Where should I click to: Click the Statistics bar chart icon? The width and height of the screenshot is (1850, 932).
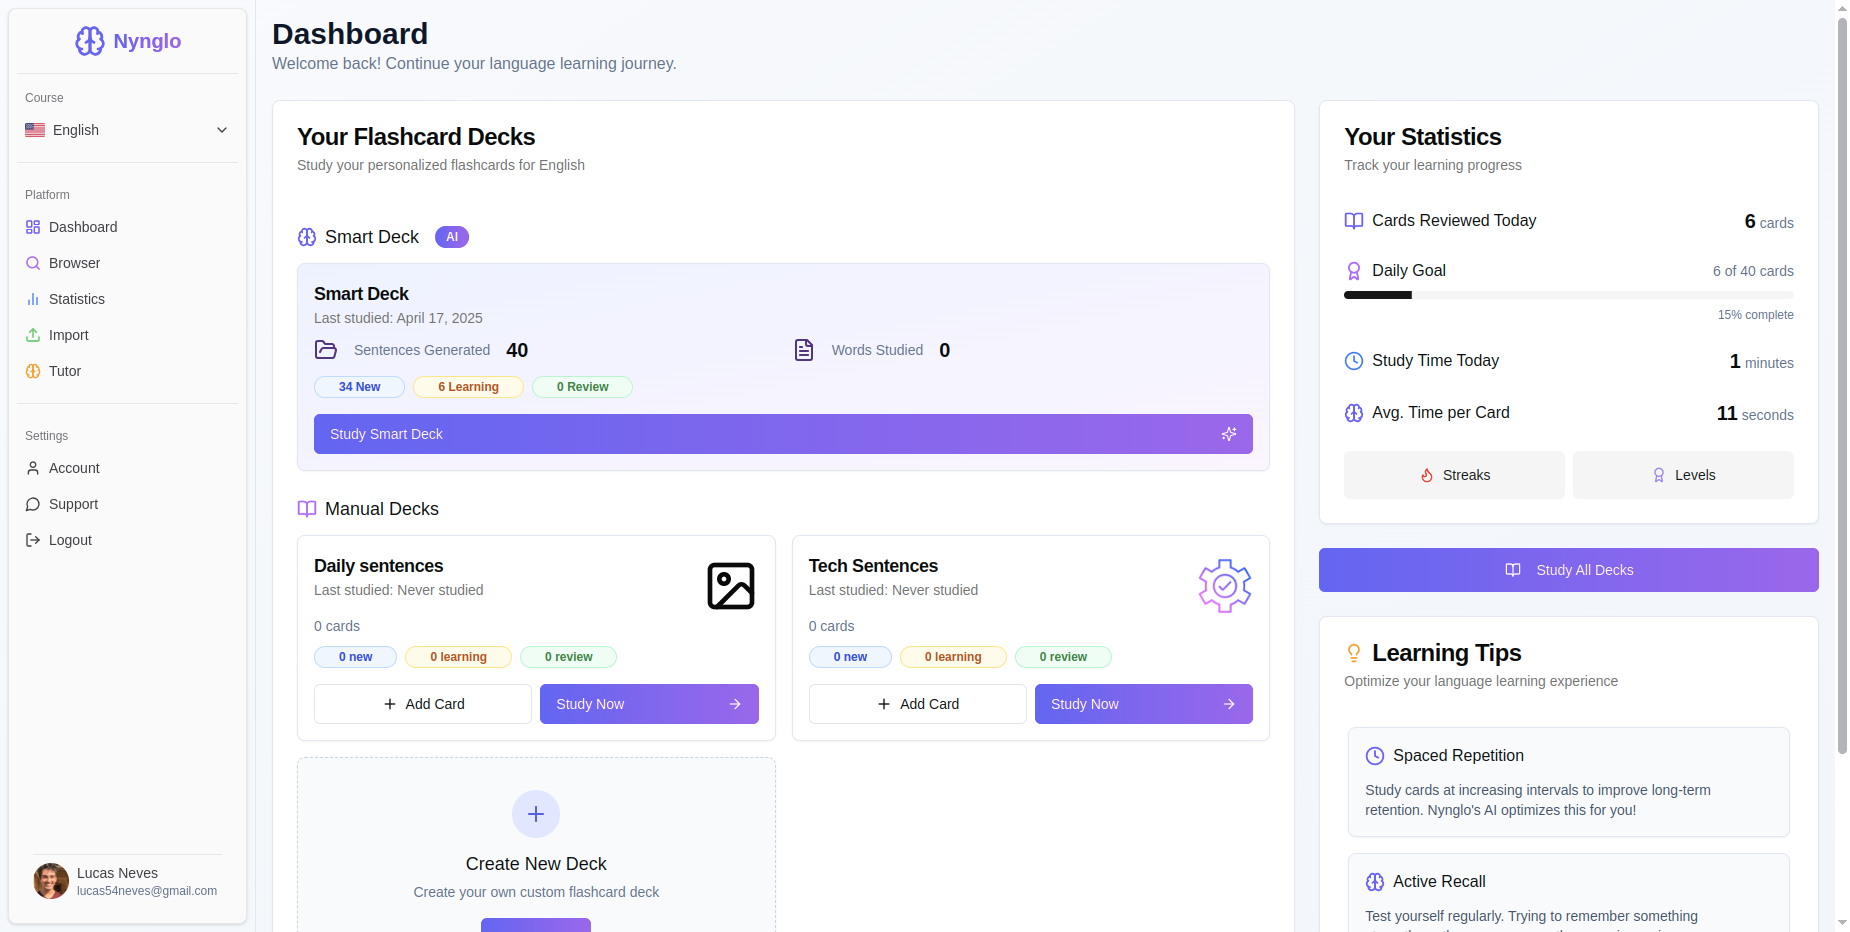tap(33, 299)
